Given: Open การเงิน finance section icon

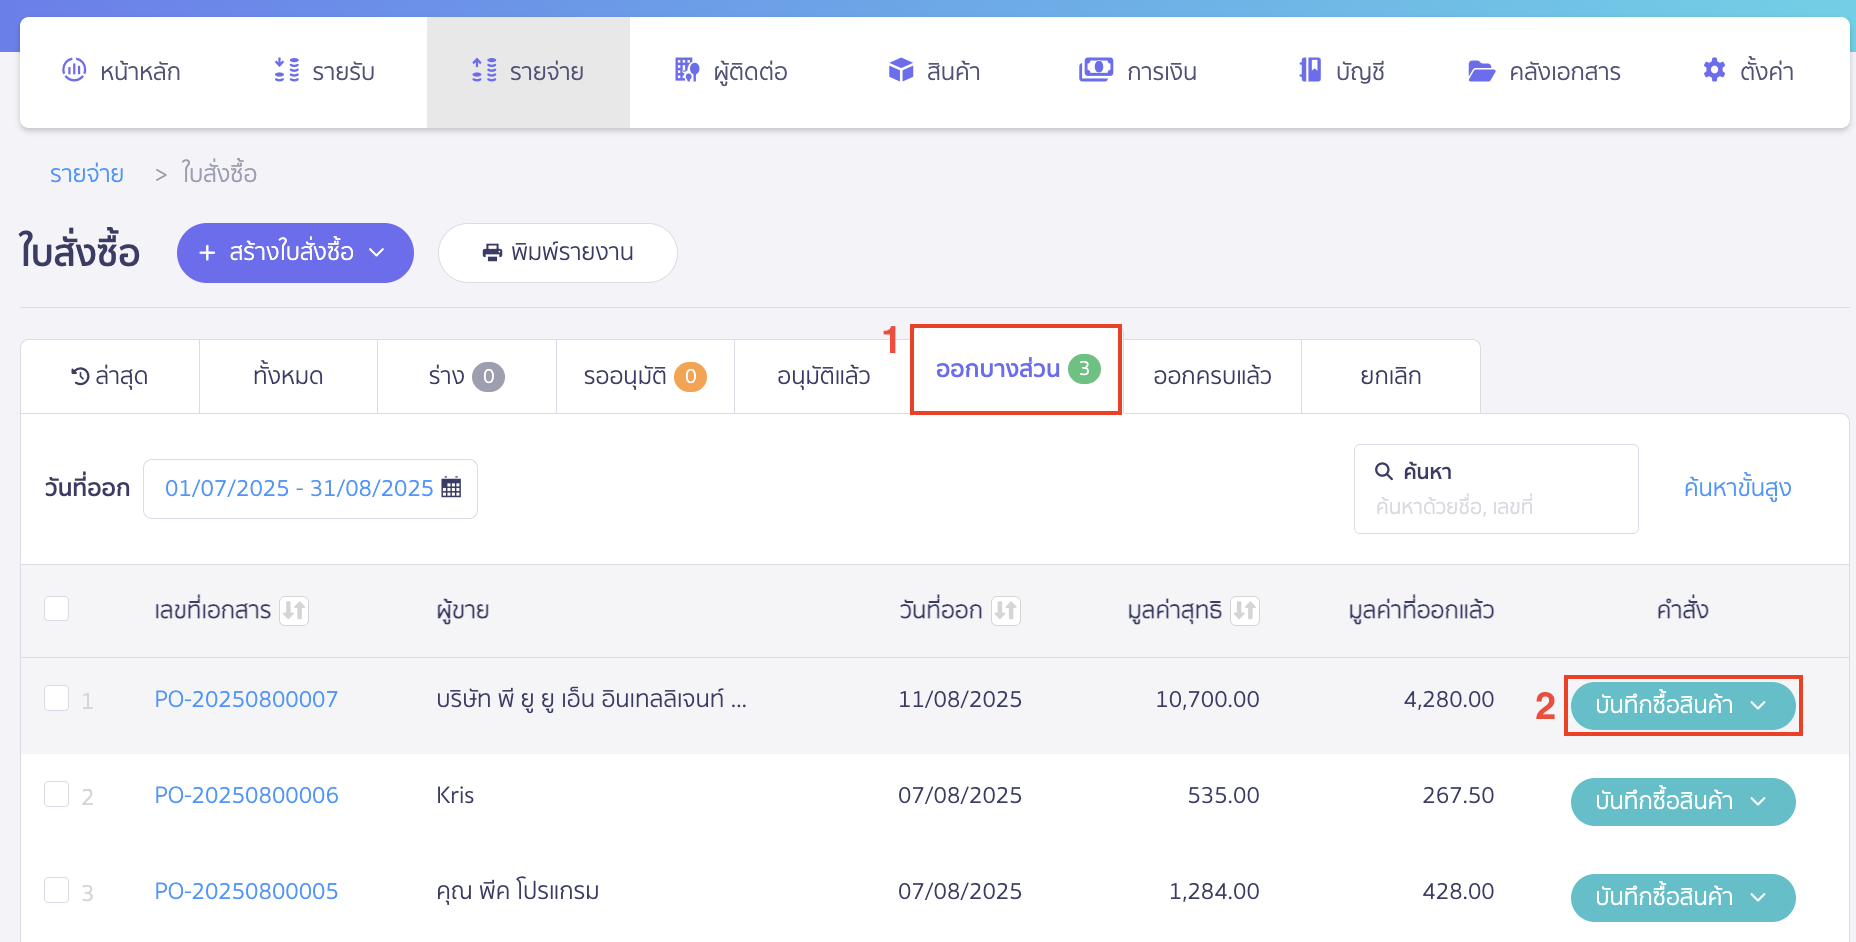Looking at the screenshot, I should (x=1096, y=70).
